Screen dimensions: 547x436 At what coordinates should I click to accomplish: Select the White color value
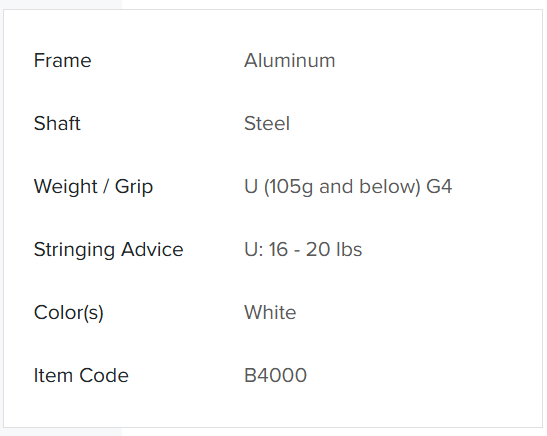point(270,312)
